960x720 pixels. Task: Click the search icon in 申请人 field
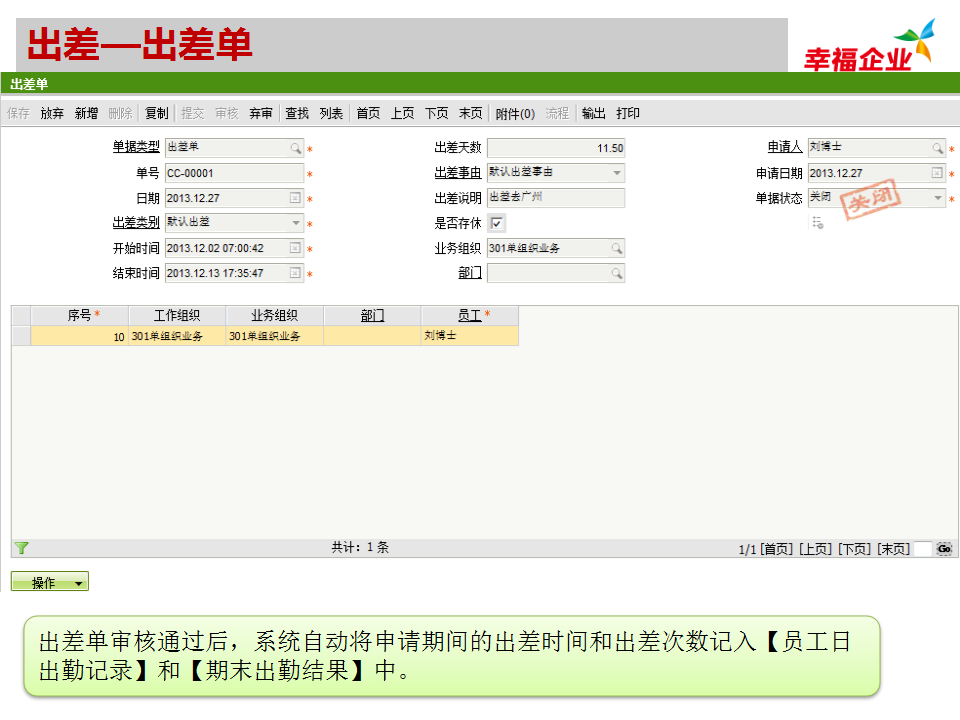tap(937, 148)
